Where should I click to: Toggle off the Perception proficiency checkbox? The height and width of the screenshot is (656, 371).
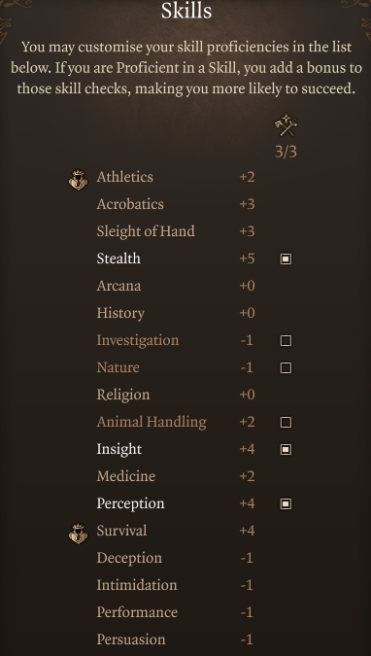286,504
